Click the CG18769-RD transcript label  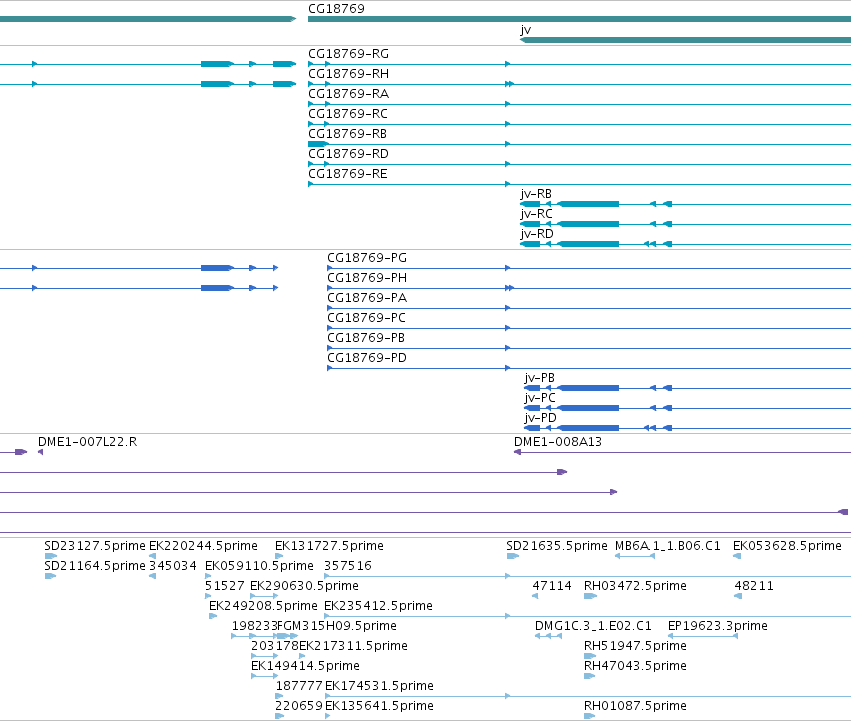(348, 154)
